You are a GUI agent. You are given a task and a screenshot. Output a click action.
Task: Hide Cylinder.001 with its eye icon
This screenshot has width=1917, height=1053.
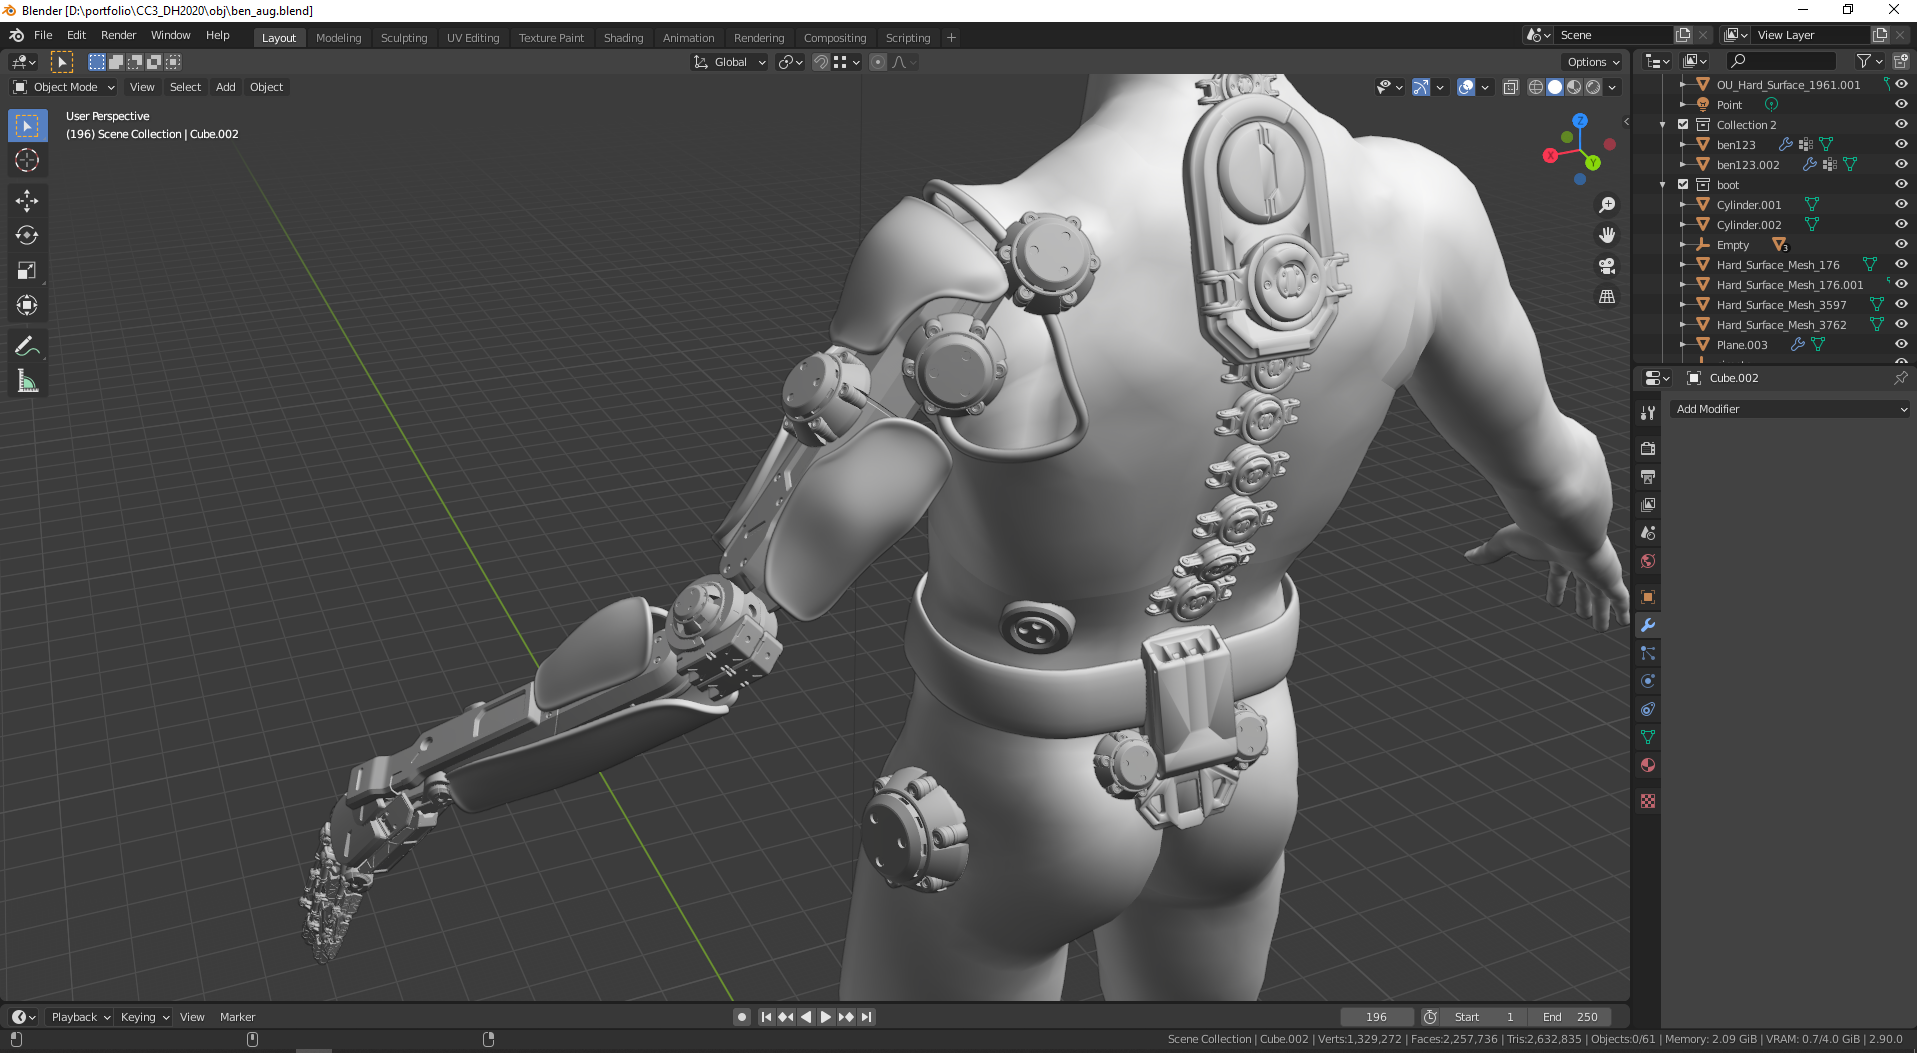(1901, 205)
